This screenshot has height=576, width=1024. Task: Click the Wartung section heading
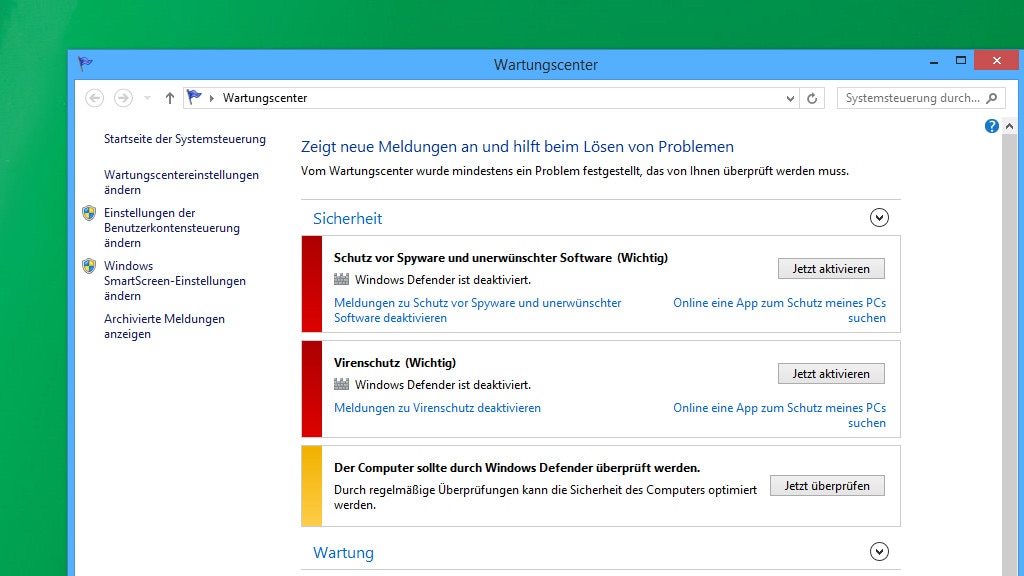344,552
